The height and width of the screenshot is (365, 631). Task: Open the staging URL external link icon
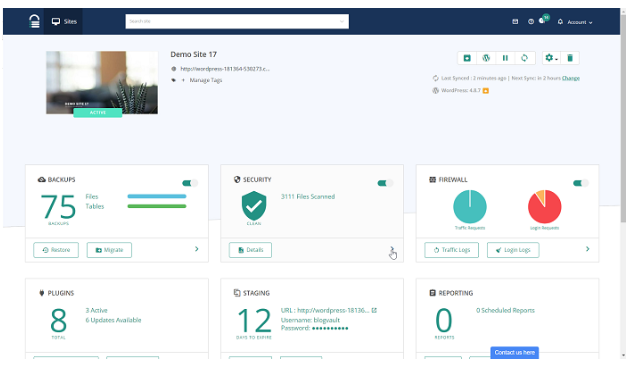374,310
